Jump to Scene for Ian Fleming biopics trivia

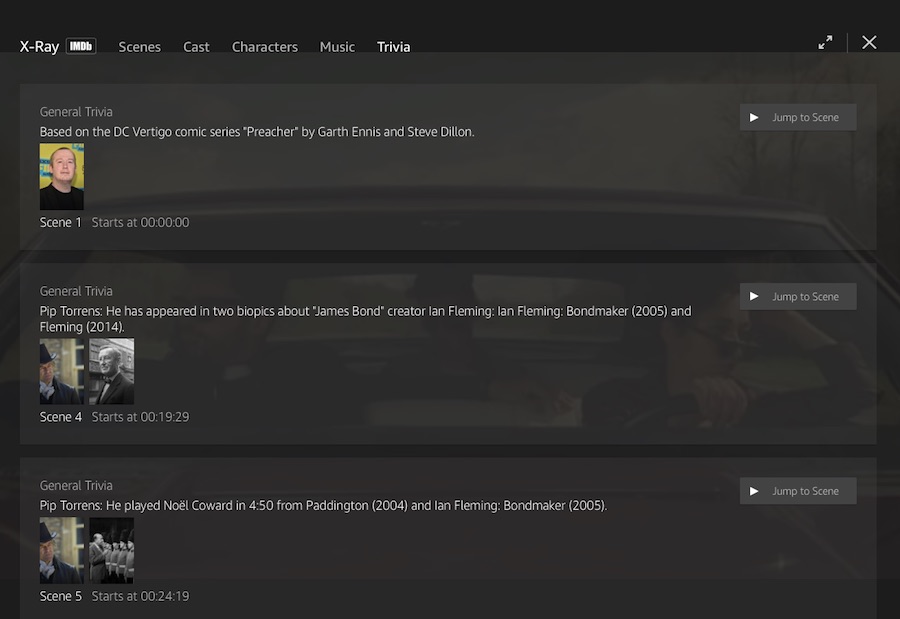click(797, 296)
